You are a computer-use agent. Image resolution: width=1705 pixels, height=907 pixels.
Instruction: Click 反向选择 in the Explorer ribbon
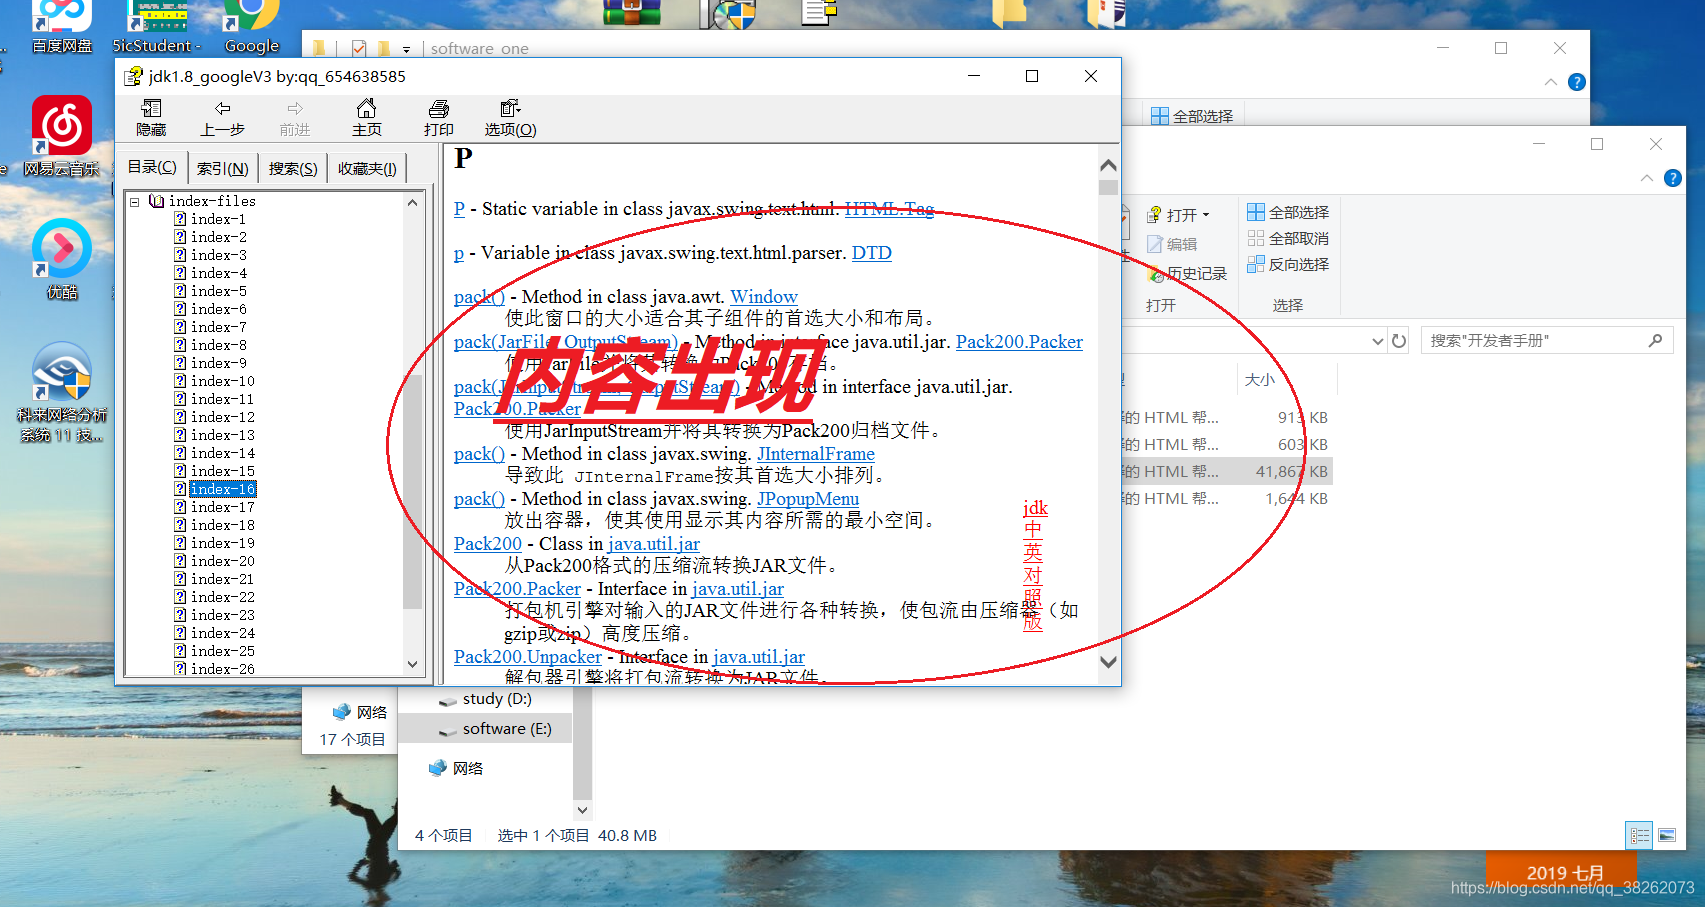[x=1288, y=264]
